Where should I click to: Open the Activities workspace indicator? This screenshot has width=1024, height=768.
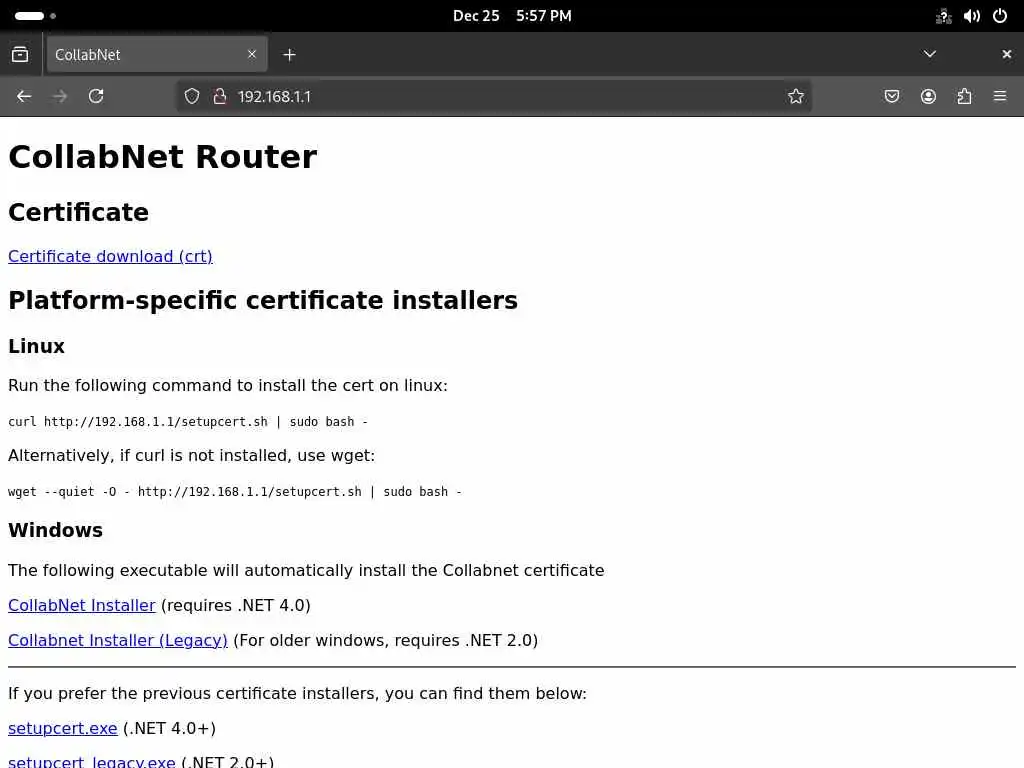(x=35, y=16)
